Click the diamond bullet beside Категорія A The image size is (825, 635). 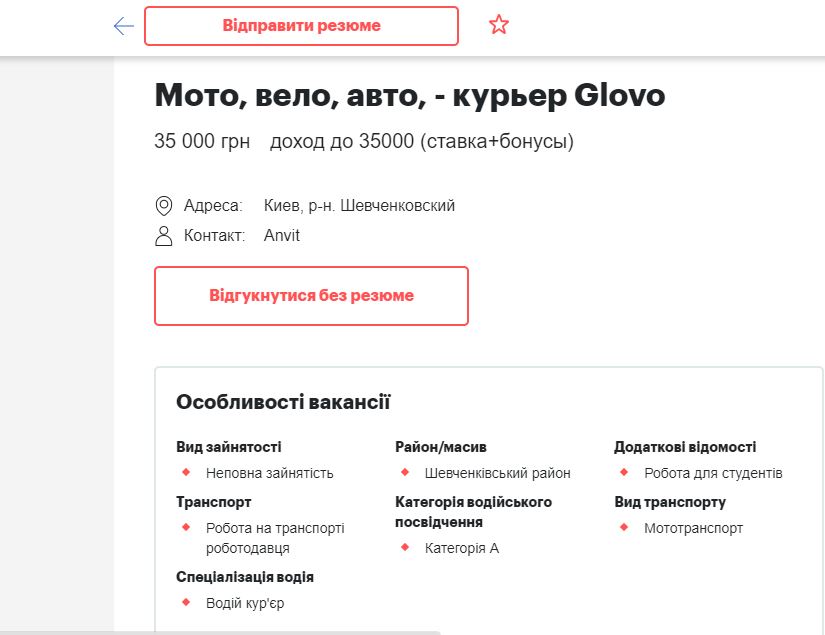pyautogui.click(x=403, y=548)
